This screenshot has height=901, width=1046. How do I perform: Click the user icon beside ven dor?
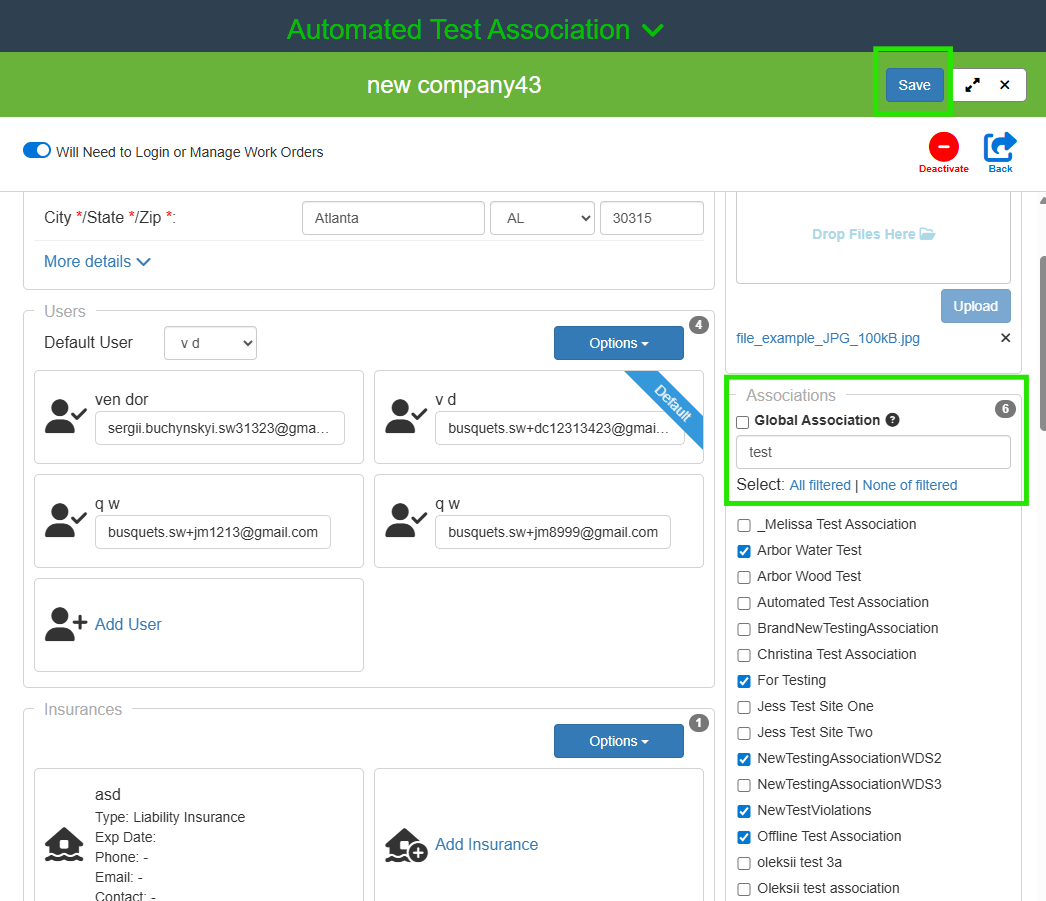pyautogui.click(x=66, y=416)
